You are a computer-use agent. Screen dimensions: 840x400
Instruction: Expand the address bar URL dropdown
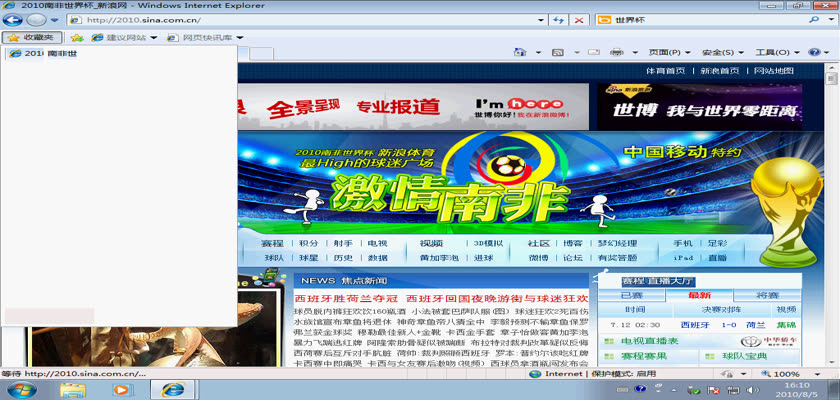pos(541,19)
